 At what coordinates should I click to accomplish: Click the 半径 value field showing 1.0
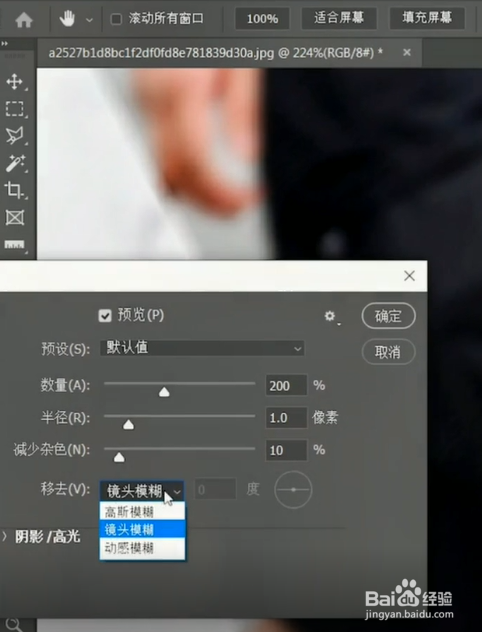pyautogui.click(x=286, y=418)
